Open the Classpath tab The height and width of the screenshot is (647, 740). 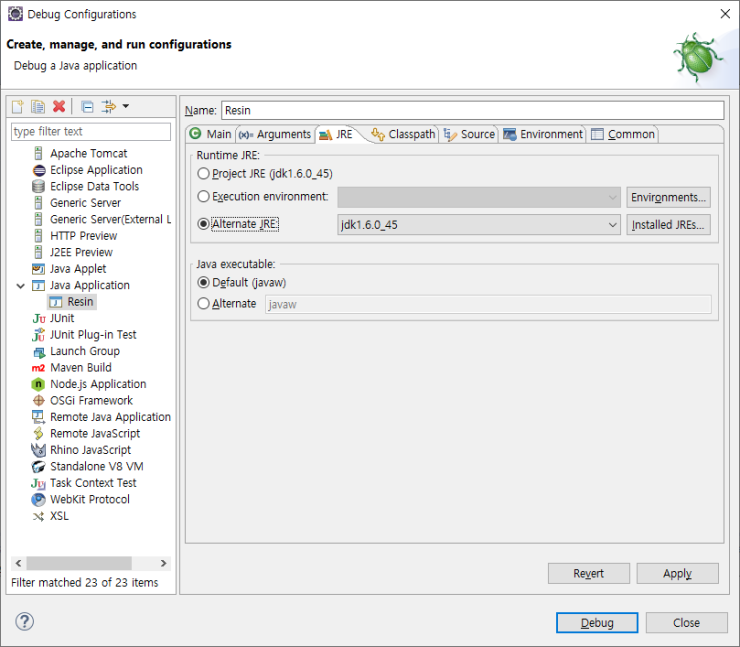[x=403, y=134]
